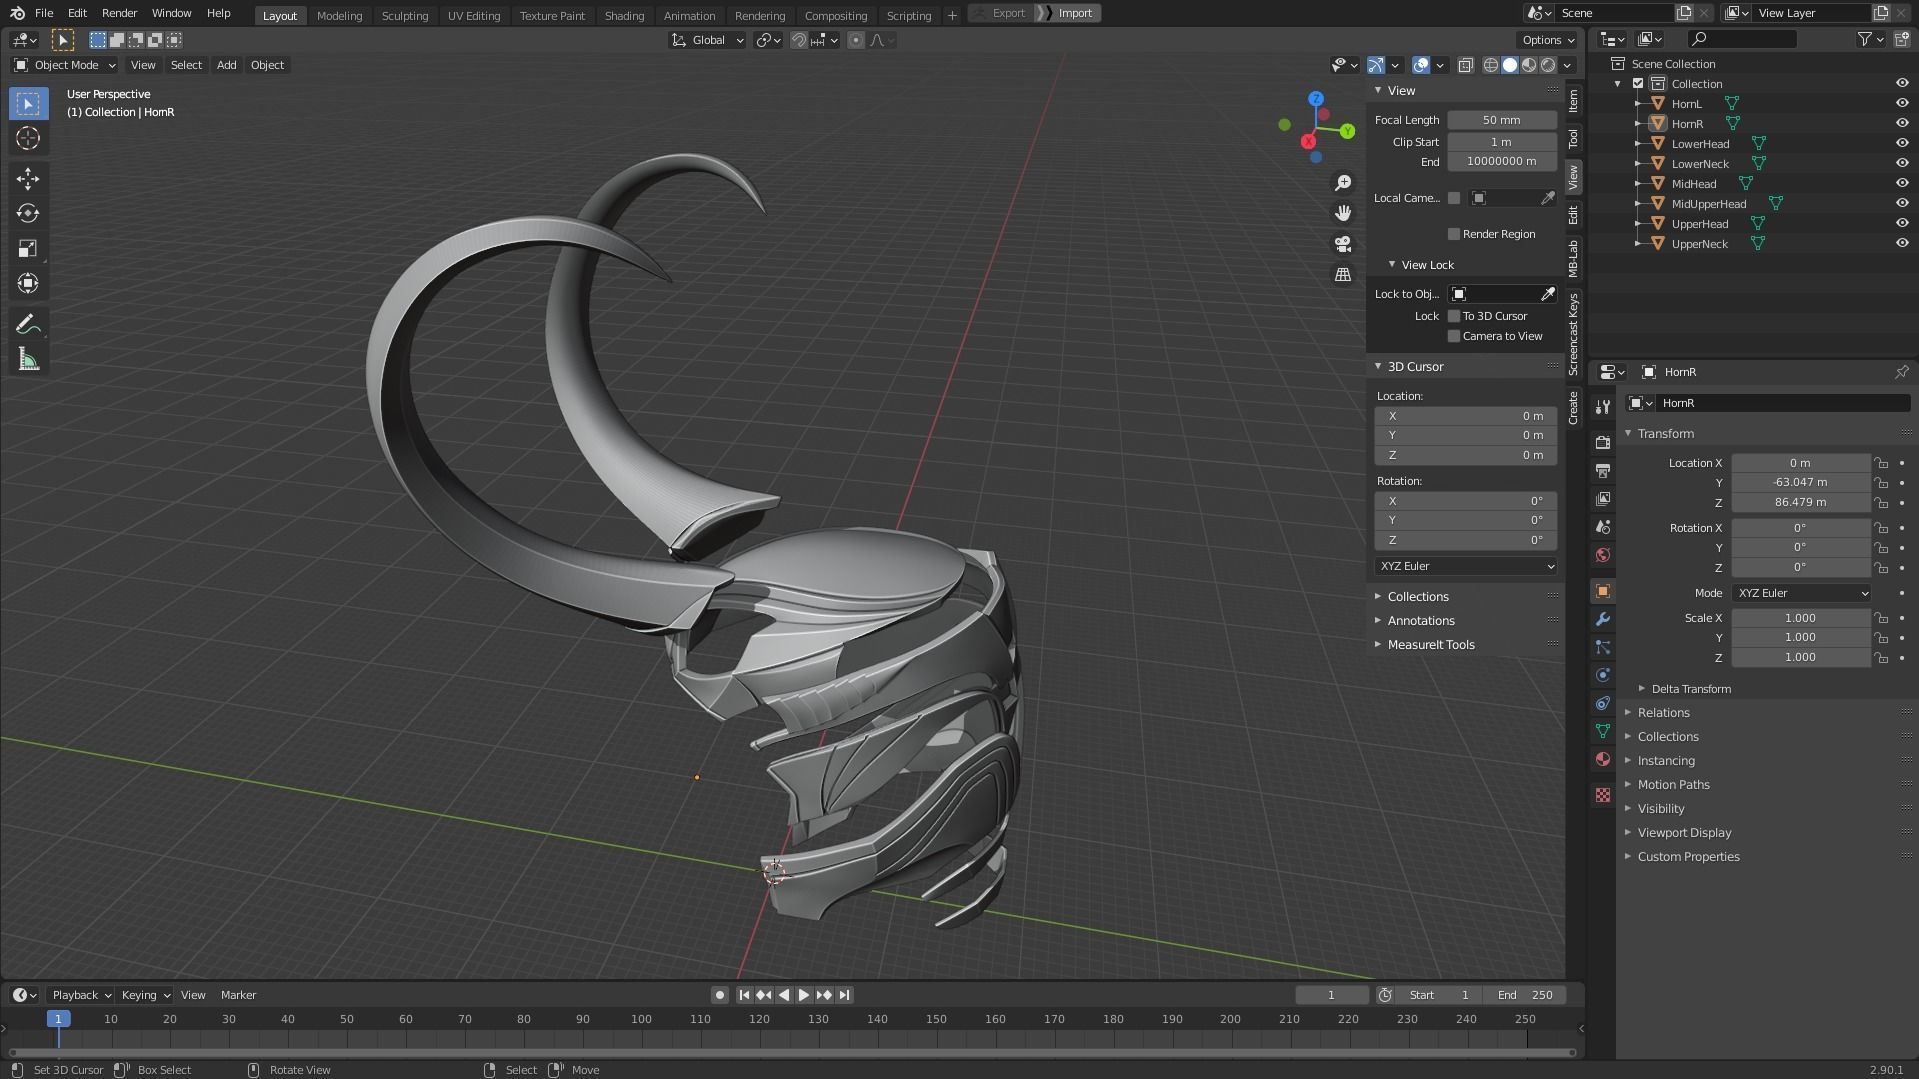Select the MidUpperHead object in outliner
Screen dimensions: 1919x1079
pyautogui.click(x=1708, y=203)
